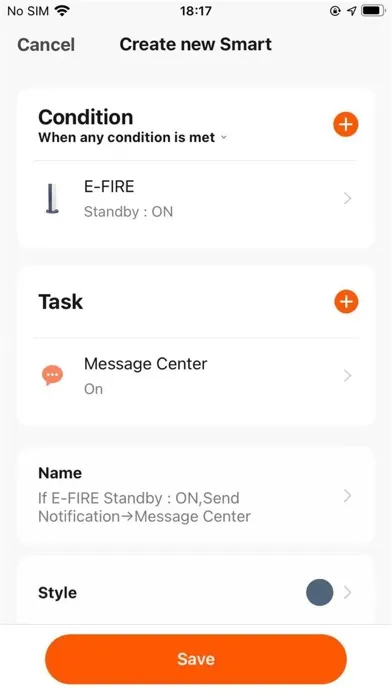
Task: Save the new smart automation
Action: point(196,659)
